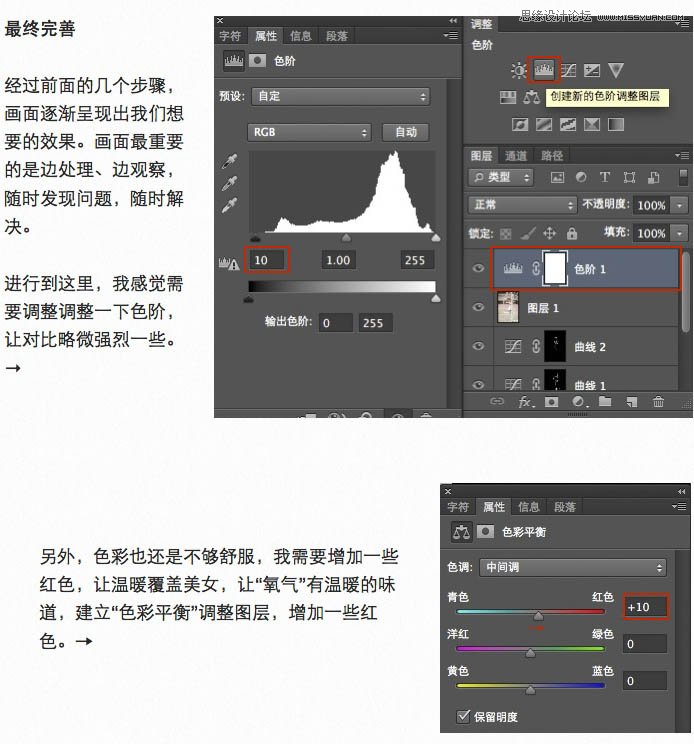
Task: Switch to the 信息 tab in Levels panel
Action: pos(301,36)
